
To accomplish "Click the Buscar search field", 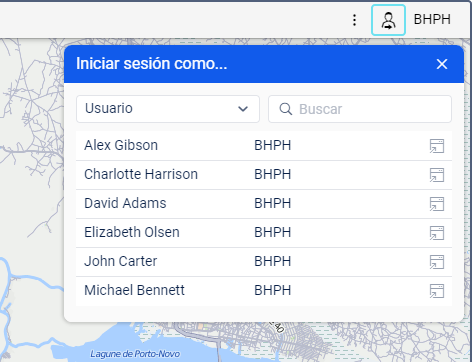I will point(360,109).
